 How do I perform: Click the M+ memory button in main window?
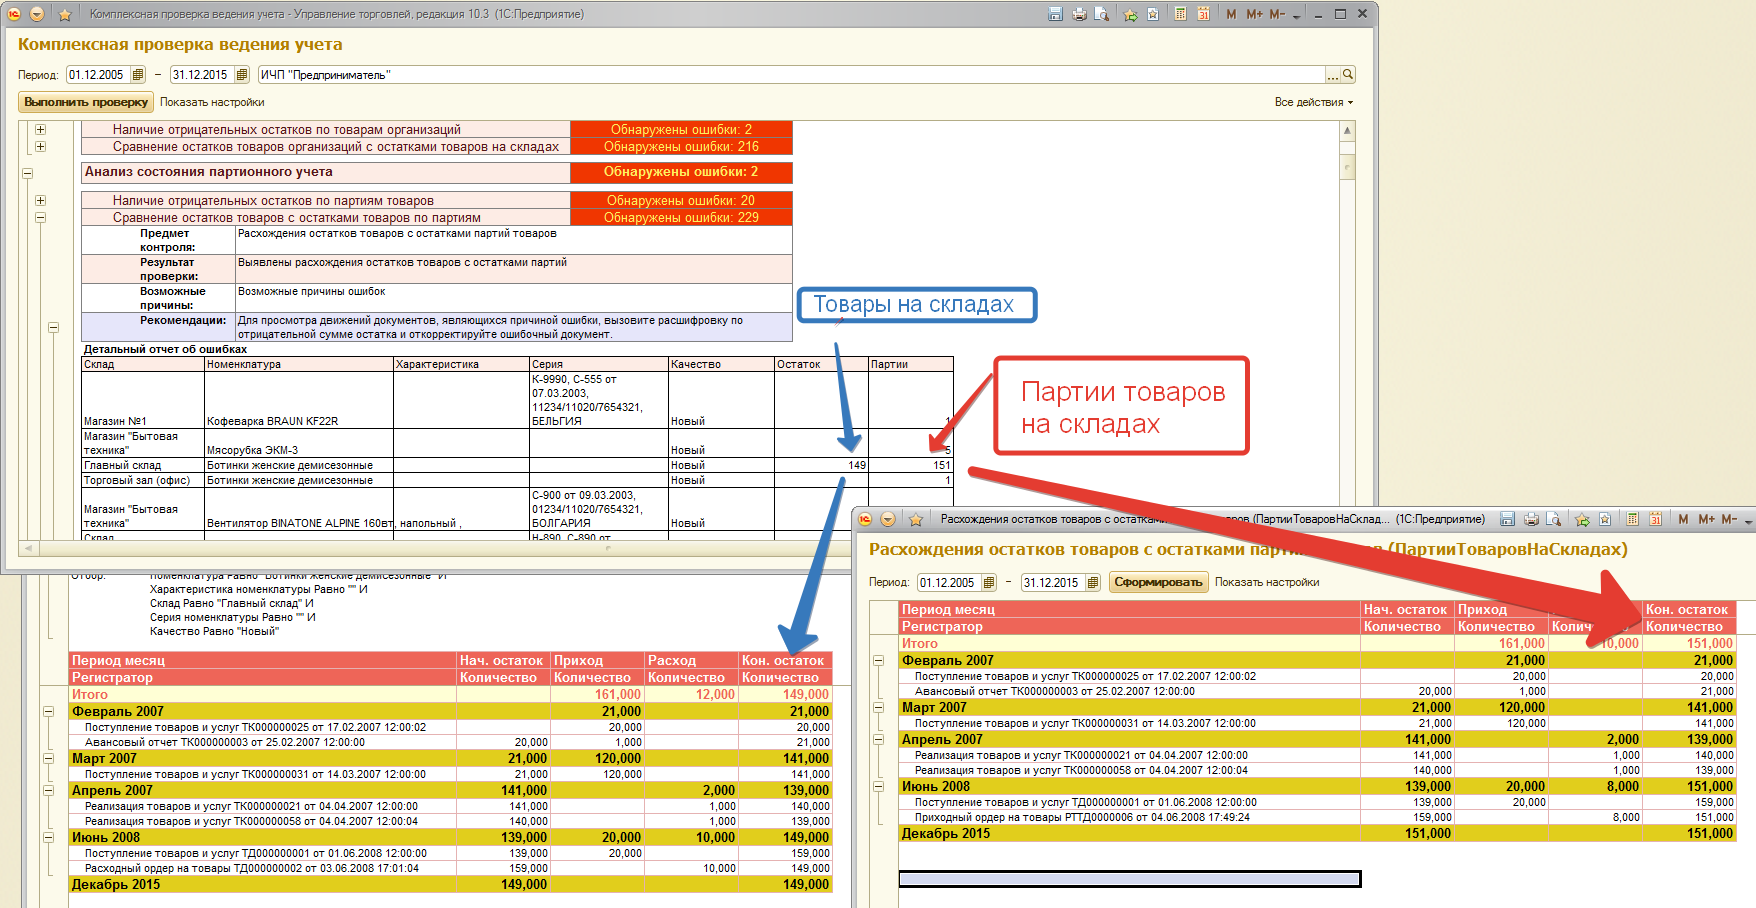(x=1254, y=14)
